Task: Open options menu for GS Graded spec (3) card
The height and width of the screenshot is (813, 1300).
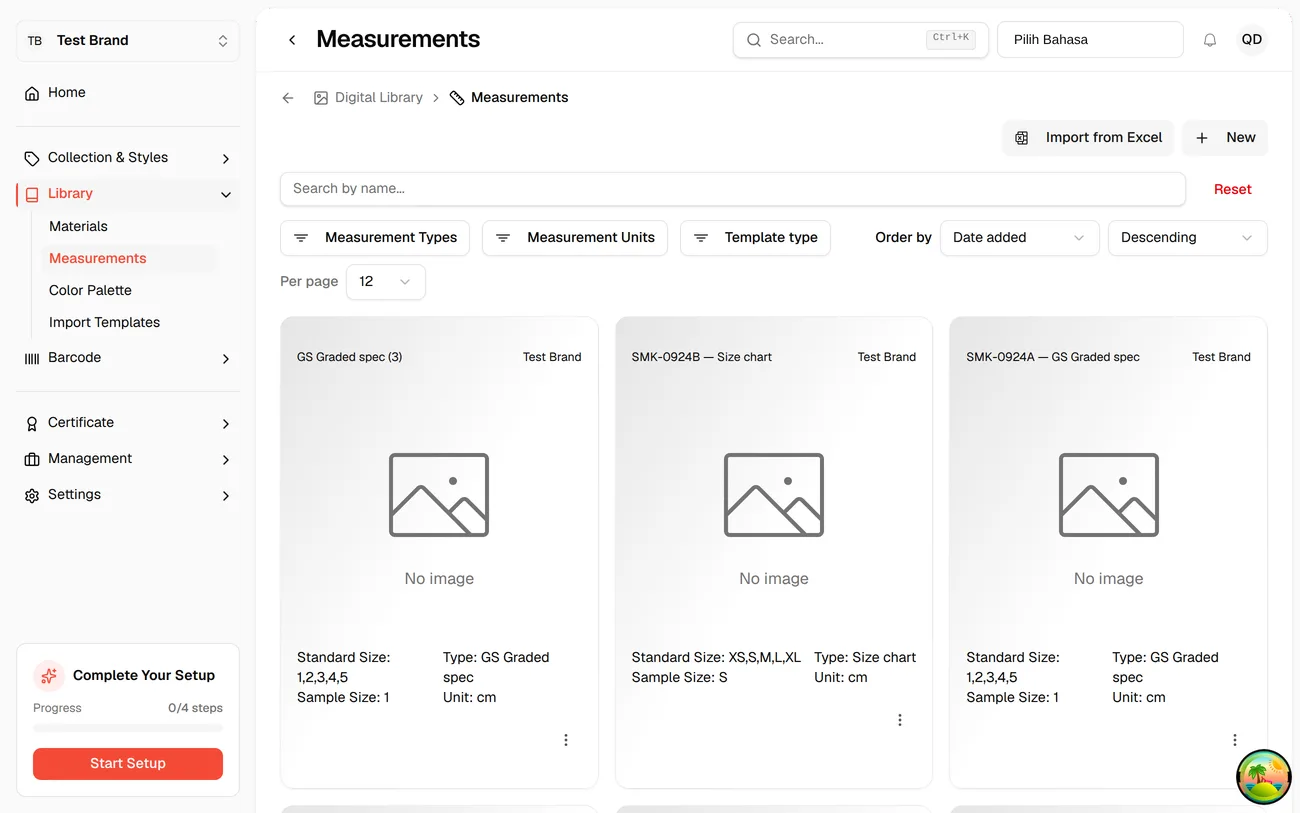Action: coord(566,740)
